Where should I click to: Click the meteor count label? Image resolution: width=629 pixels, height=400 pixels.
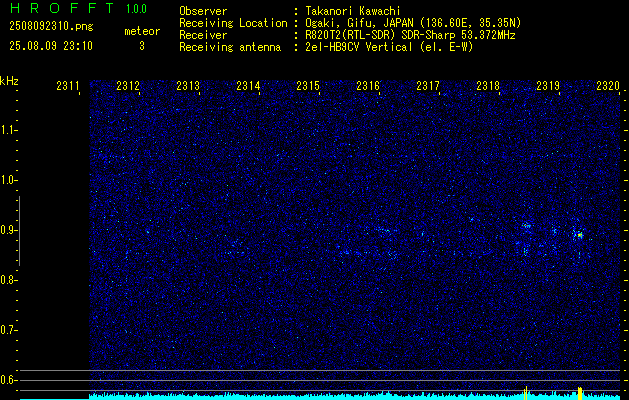tap(142, 31)
